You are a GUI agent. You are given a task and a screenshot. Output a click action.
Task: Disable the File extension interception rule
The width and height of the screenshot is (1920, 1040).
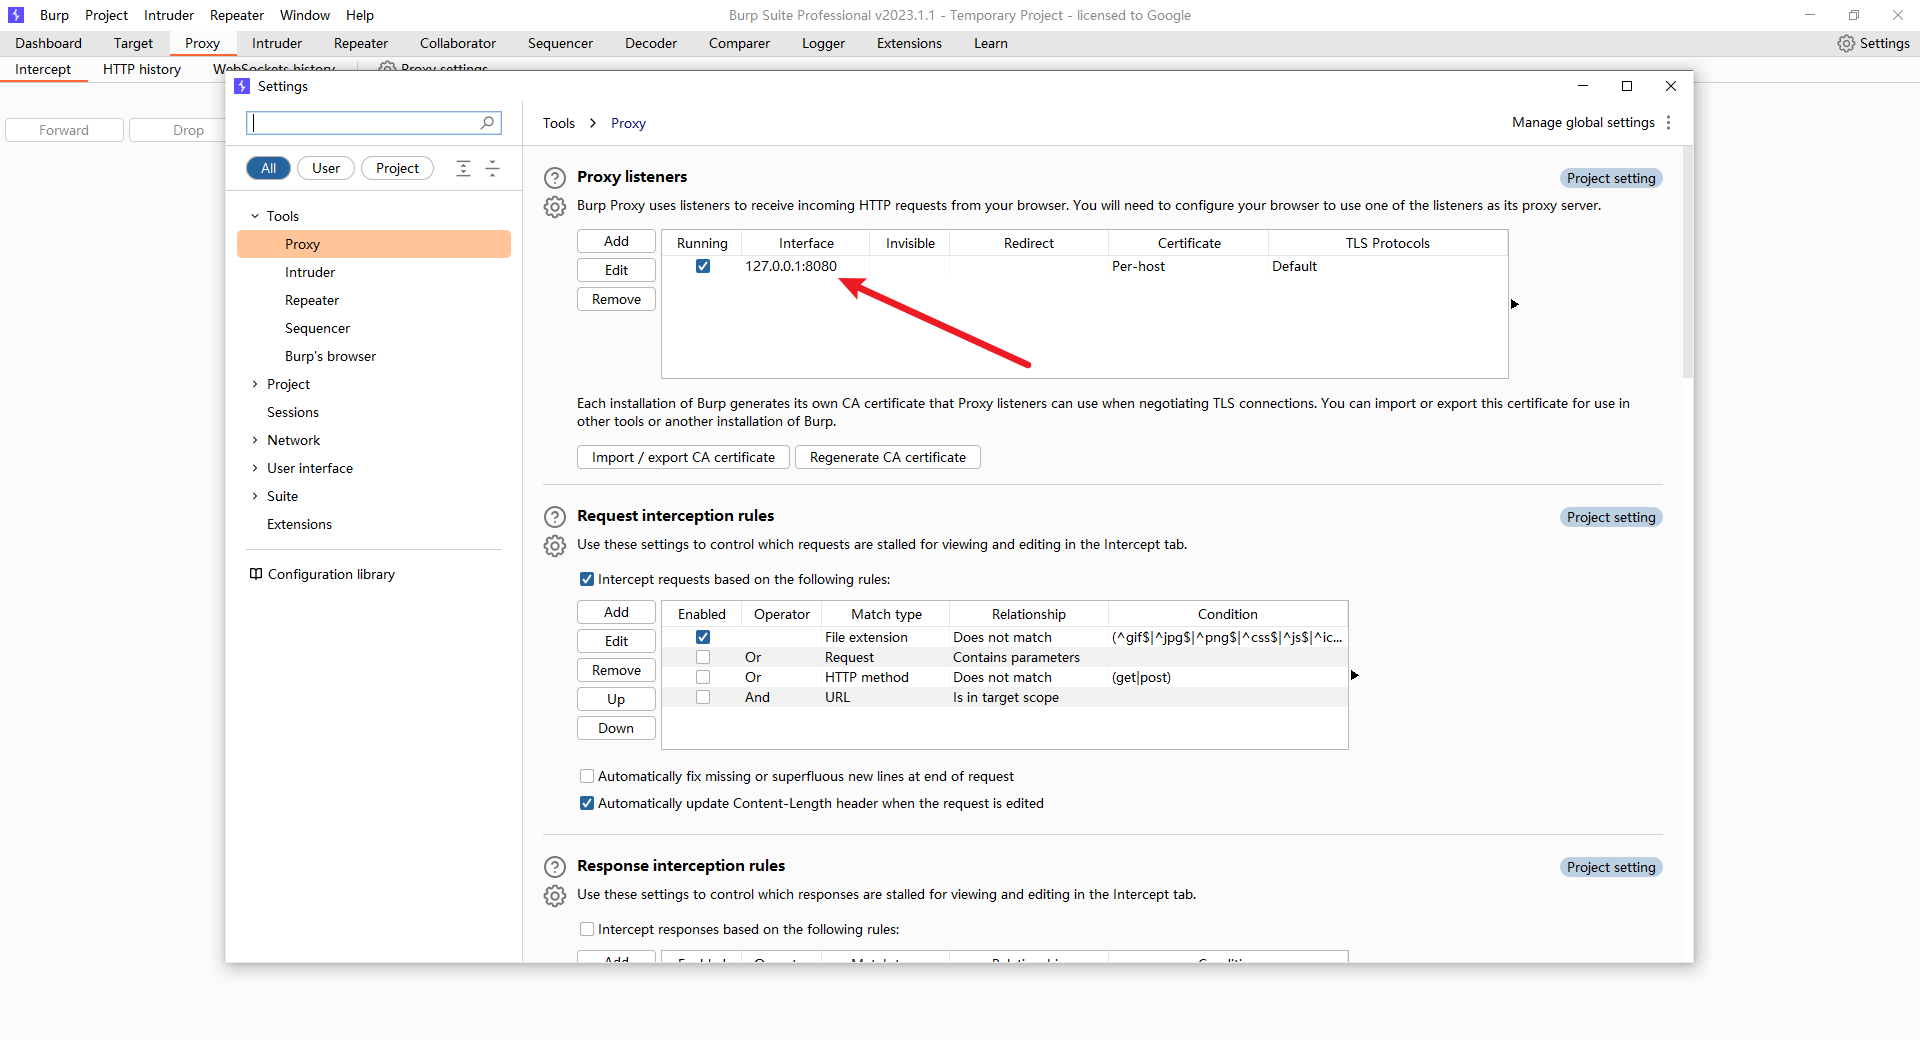(703, 637)
